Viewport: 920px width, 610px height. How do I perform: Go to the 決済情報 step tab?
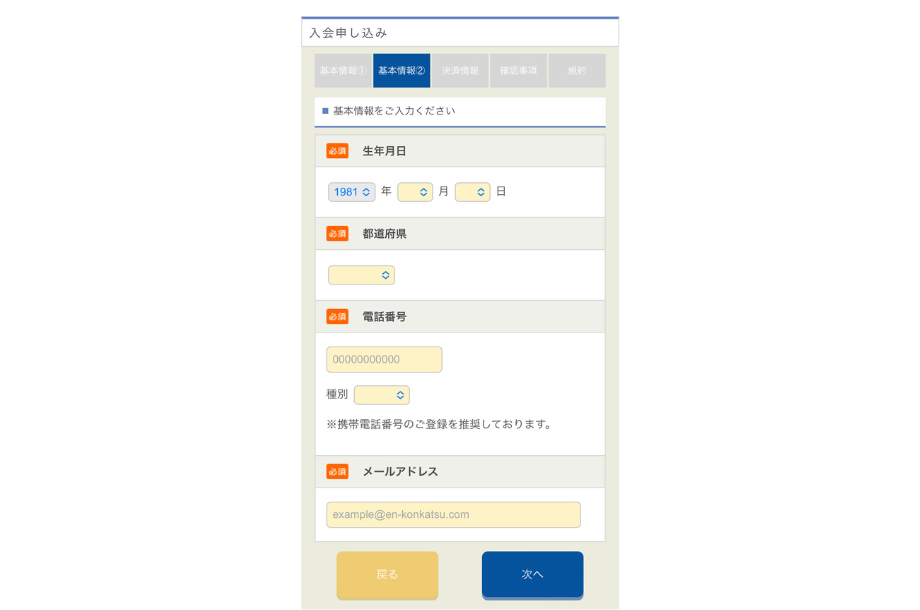(x=460, y=71)
